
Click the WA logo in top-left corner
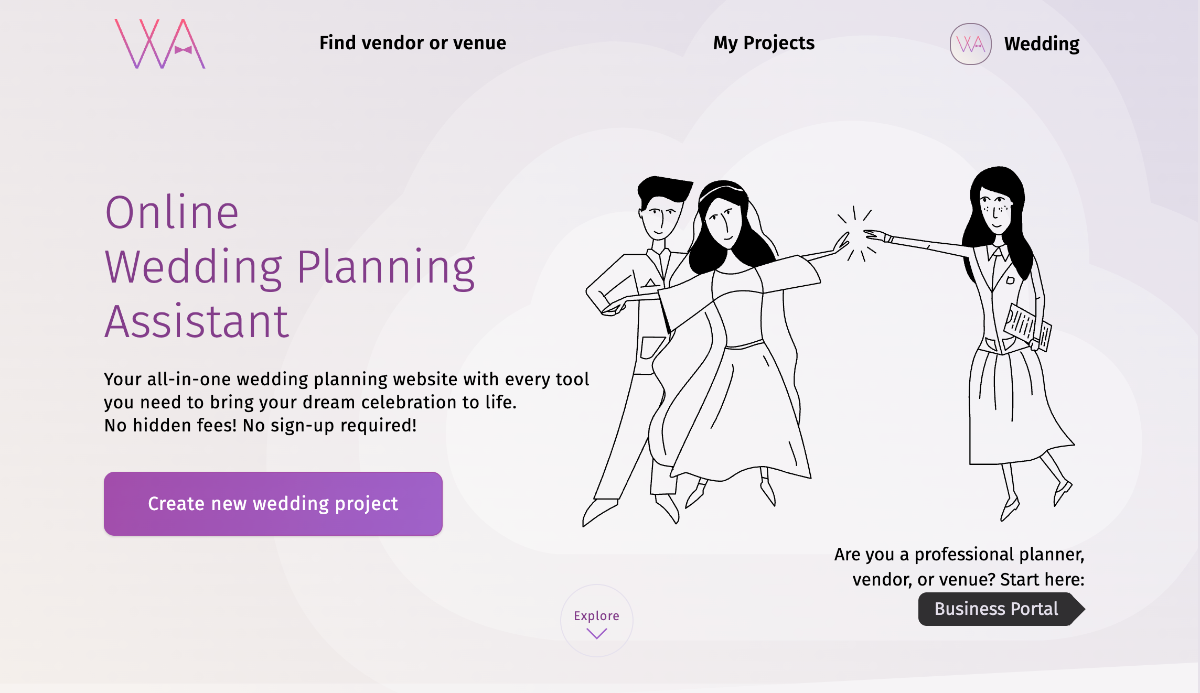(x=160, y=44)
